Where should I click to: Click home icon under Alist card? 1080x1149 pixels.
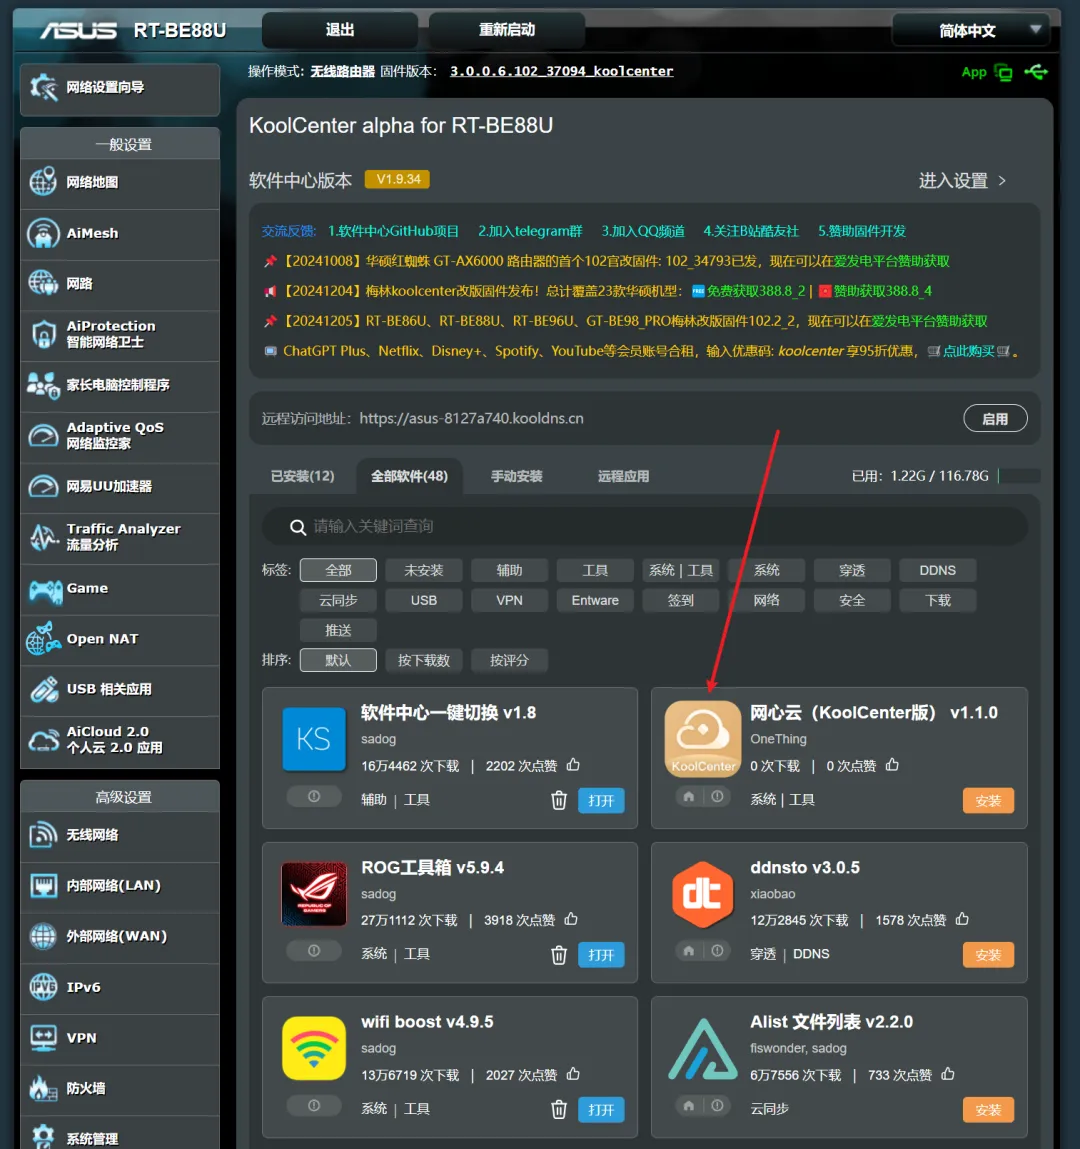pyautogui.click(x=689, y=1105)
